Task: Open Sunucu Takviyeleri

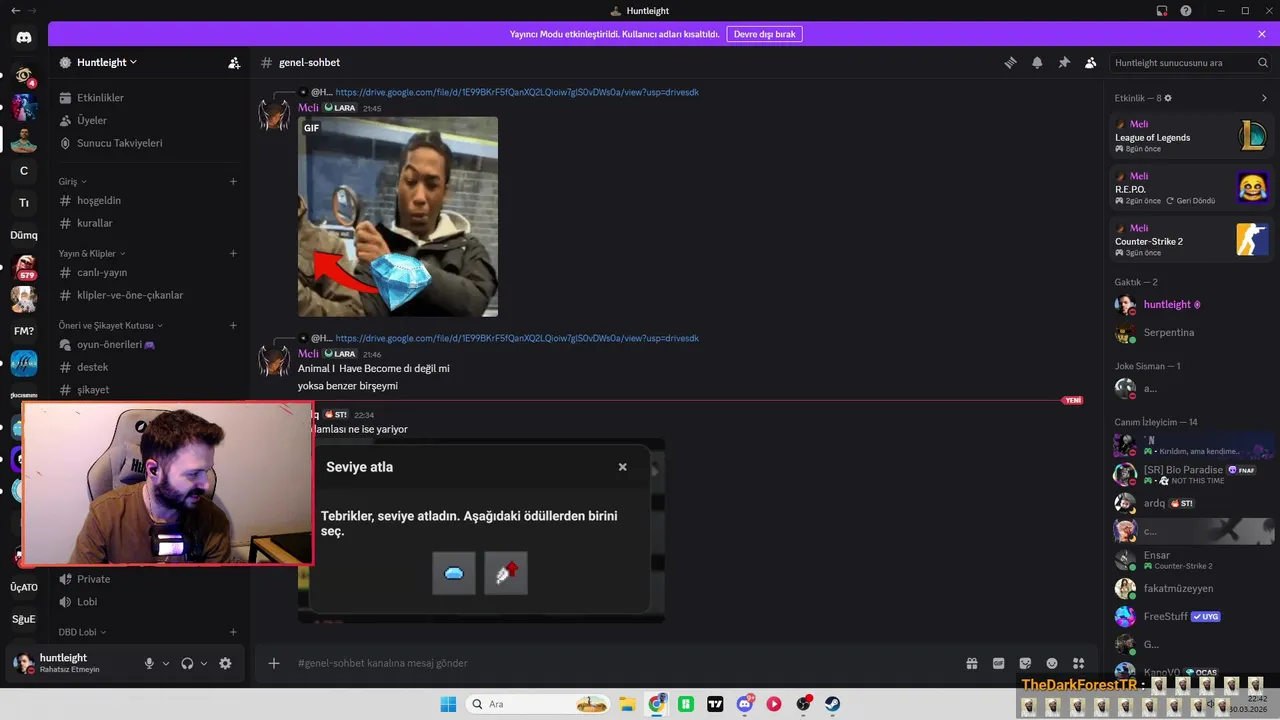Action: click(x=150, y=143)
